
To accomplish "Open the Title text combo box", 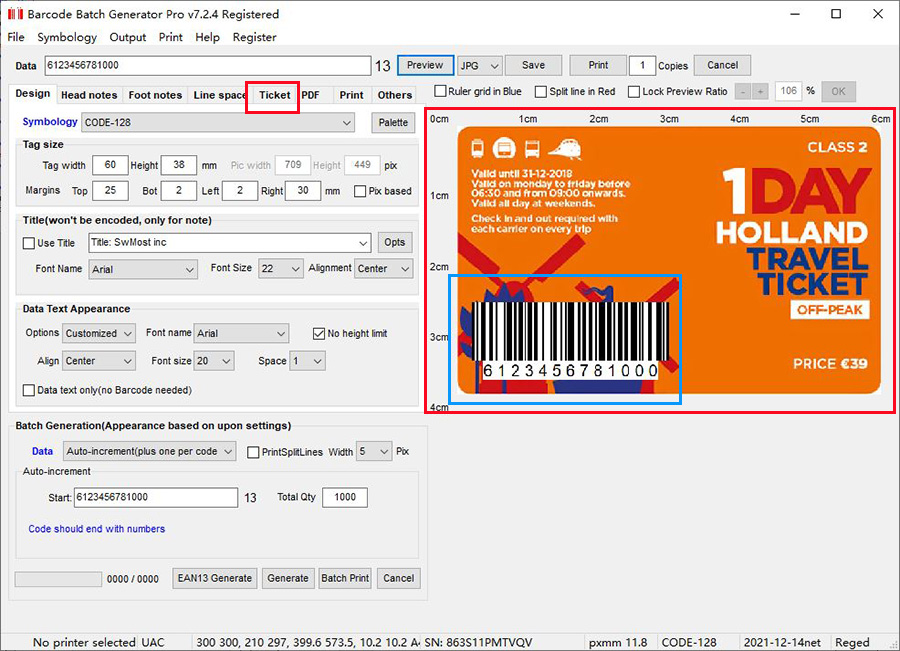I will [230, 243].
